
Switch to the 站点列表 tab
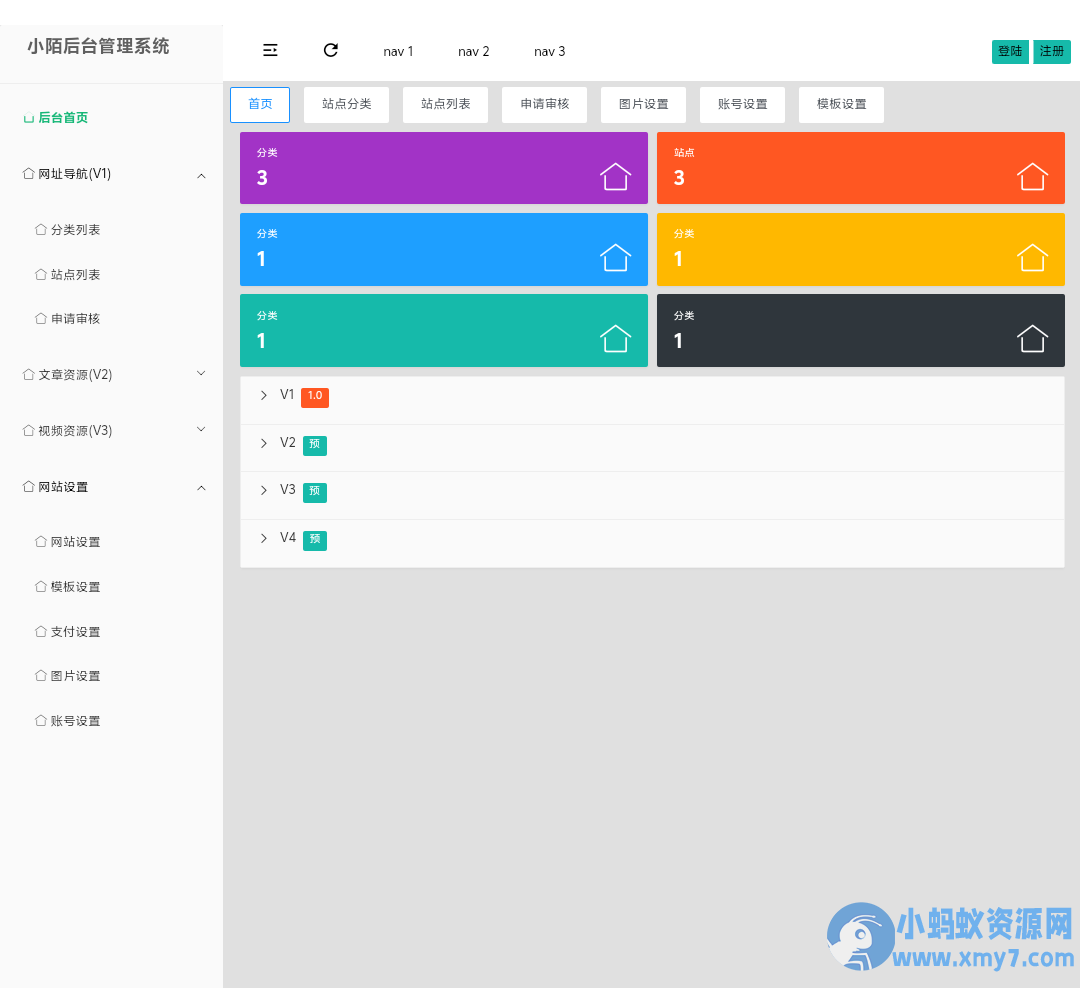tap(446, 104)
